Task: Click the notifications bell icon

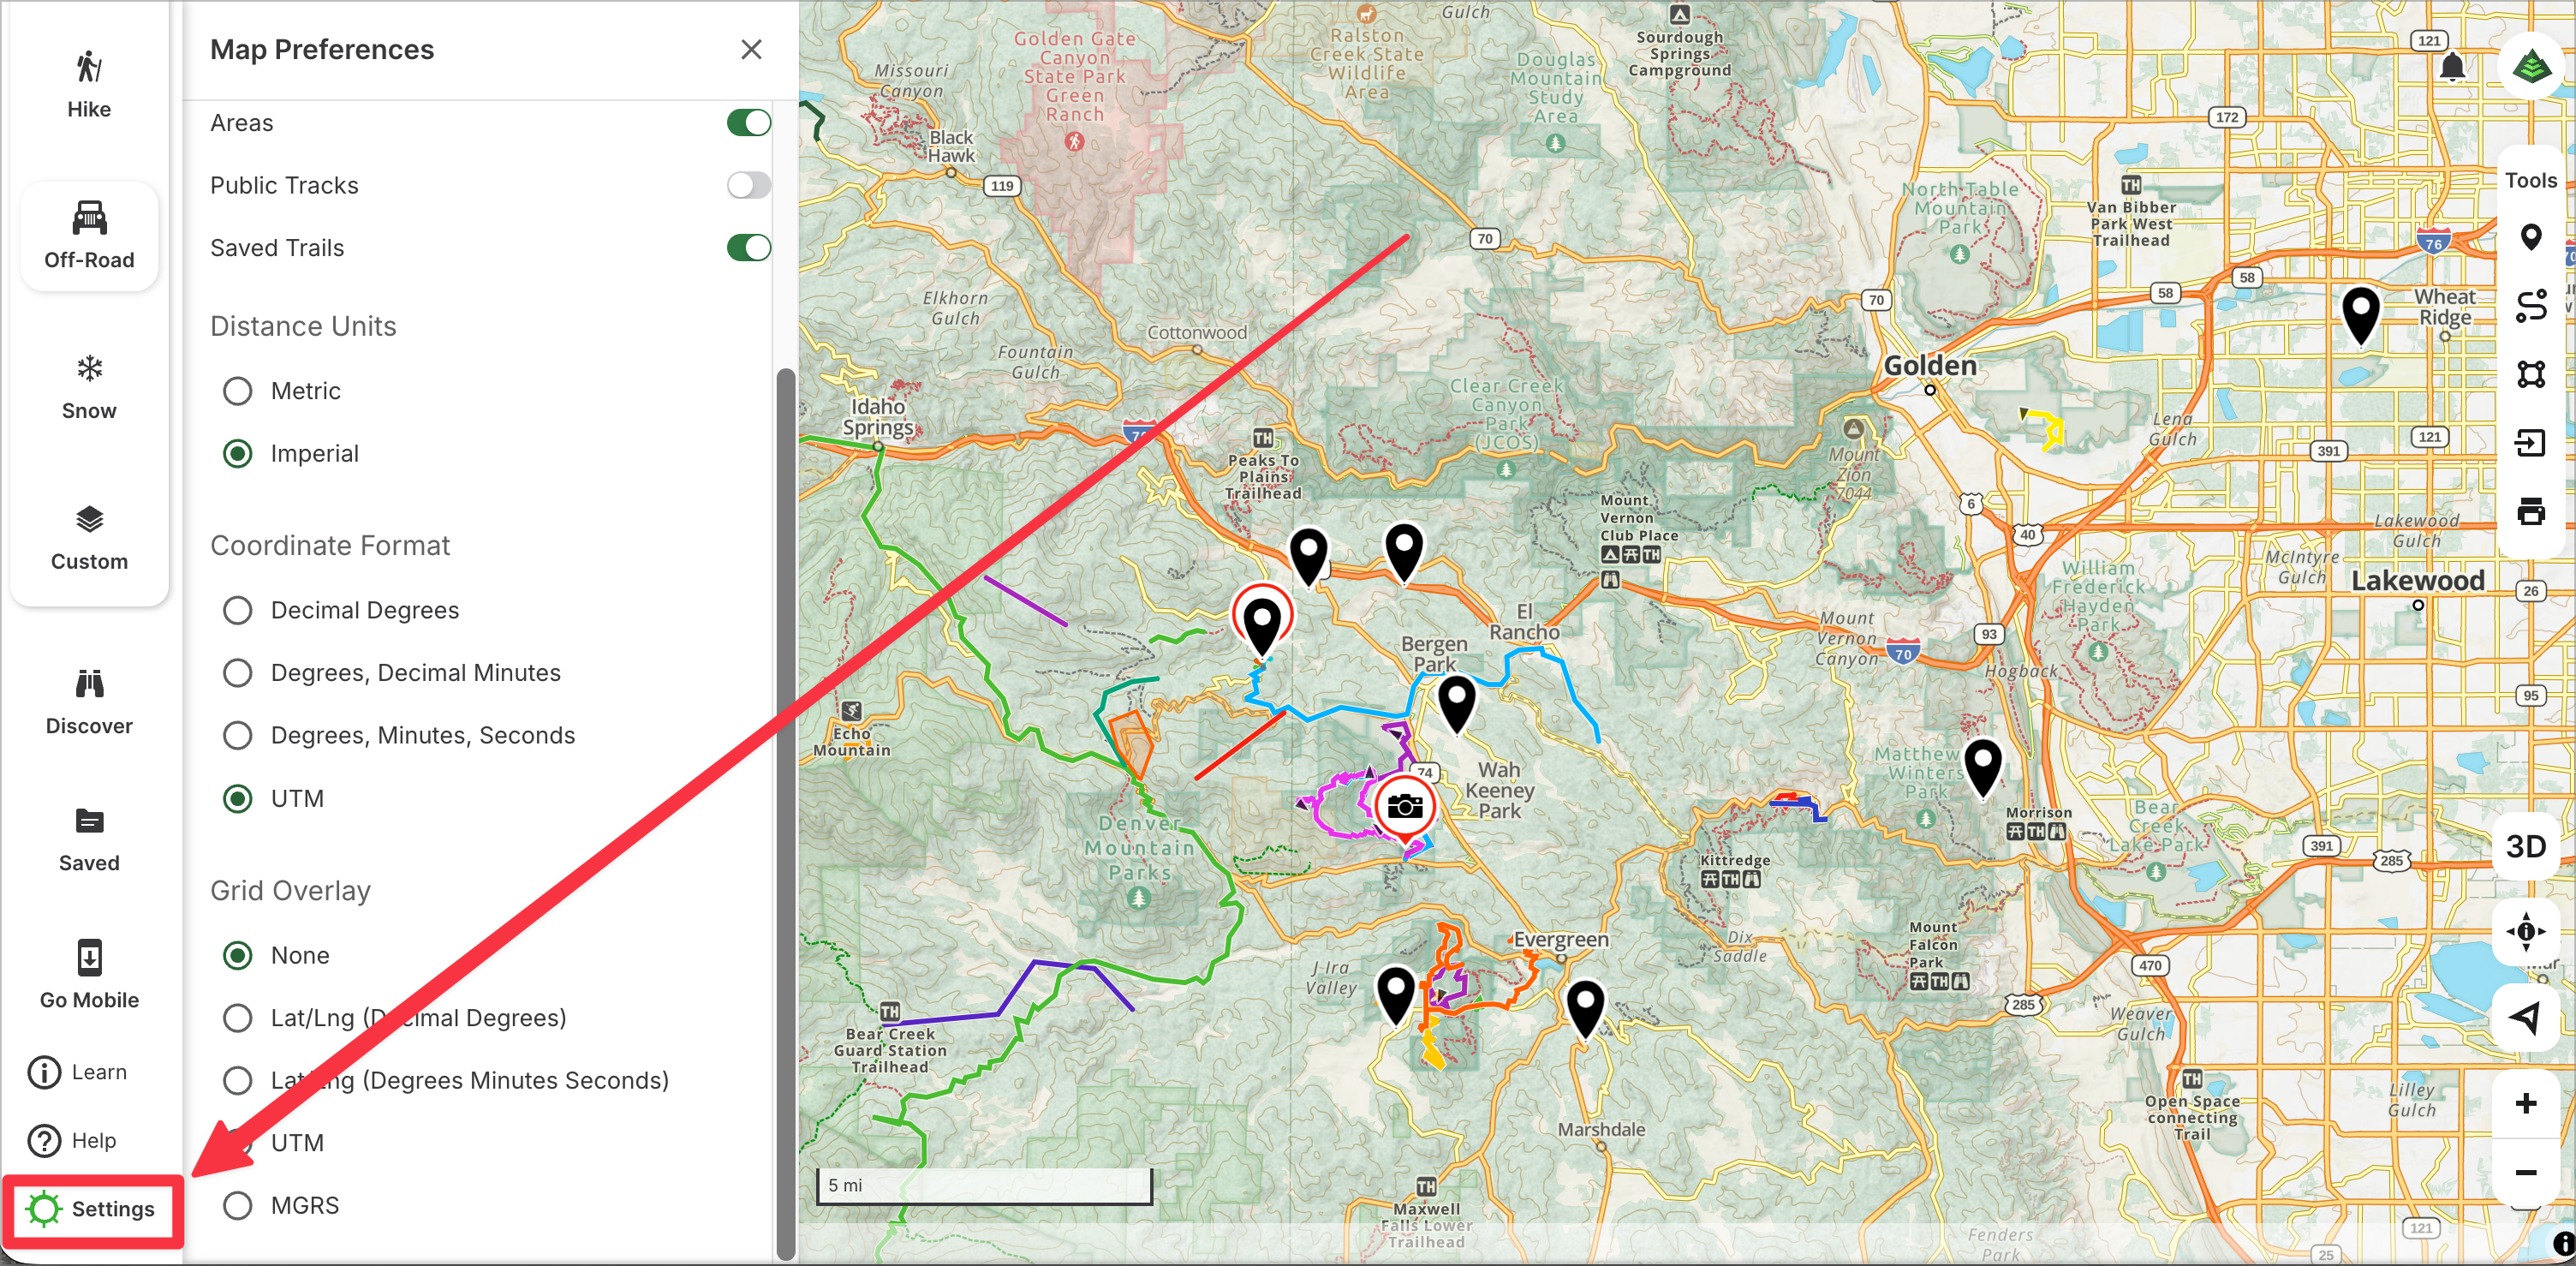Action: pyautogui.click(x=2451, y=68)
